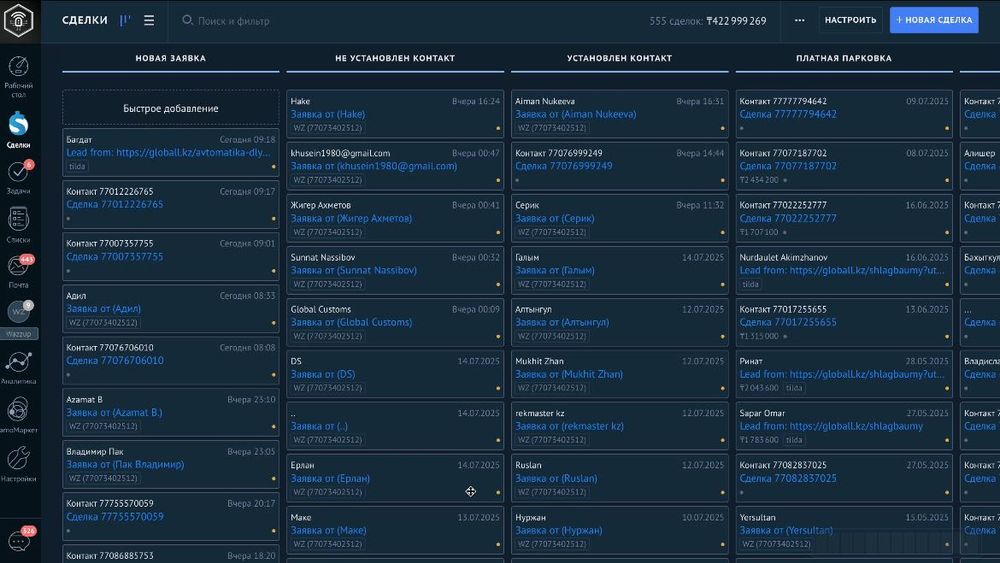Open deal Заявка от (Жигер Ахметов)
Screen dimensions: 1000x563
(x=351, y=218)
